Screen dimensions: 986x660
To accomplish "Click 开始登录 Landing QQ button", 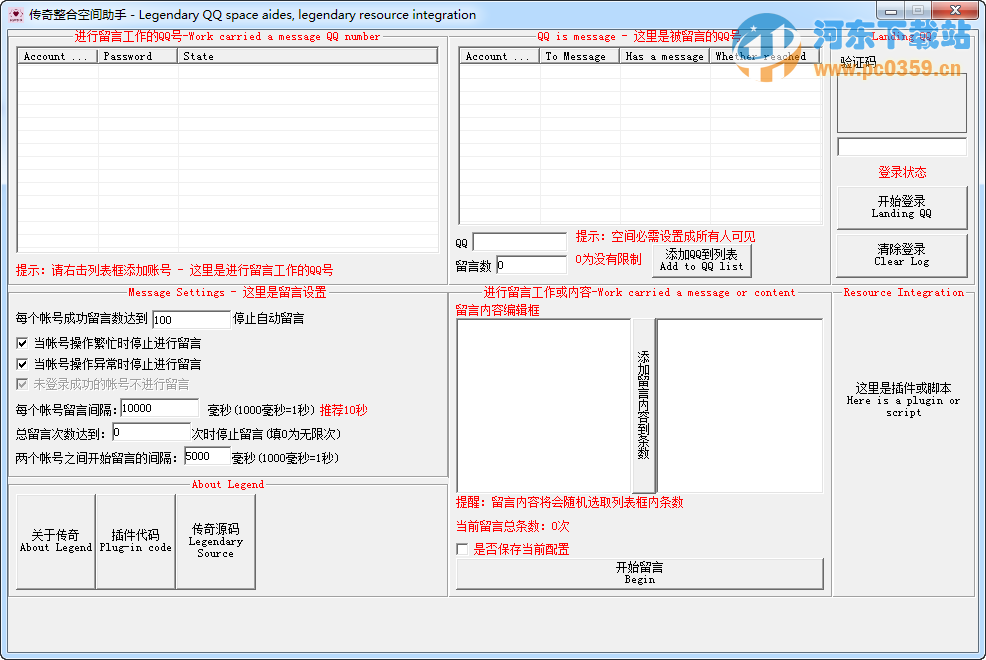I will [x=902, y=207].
